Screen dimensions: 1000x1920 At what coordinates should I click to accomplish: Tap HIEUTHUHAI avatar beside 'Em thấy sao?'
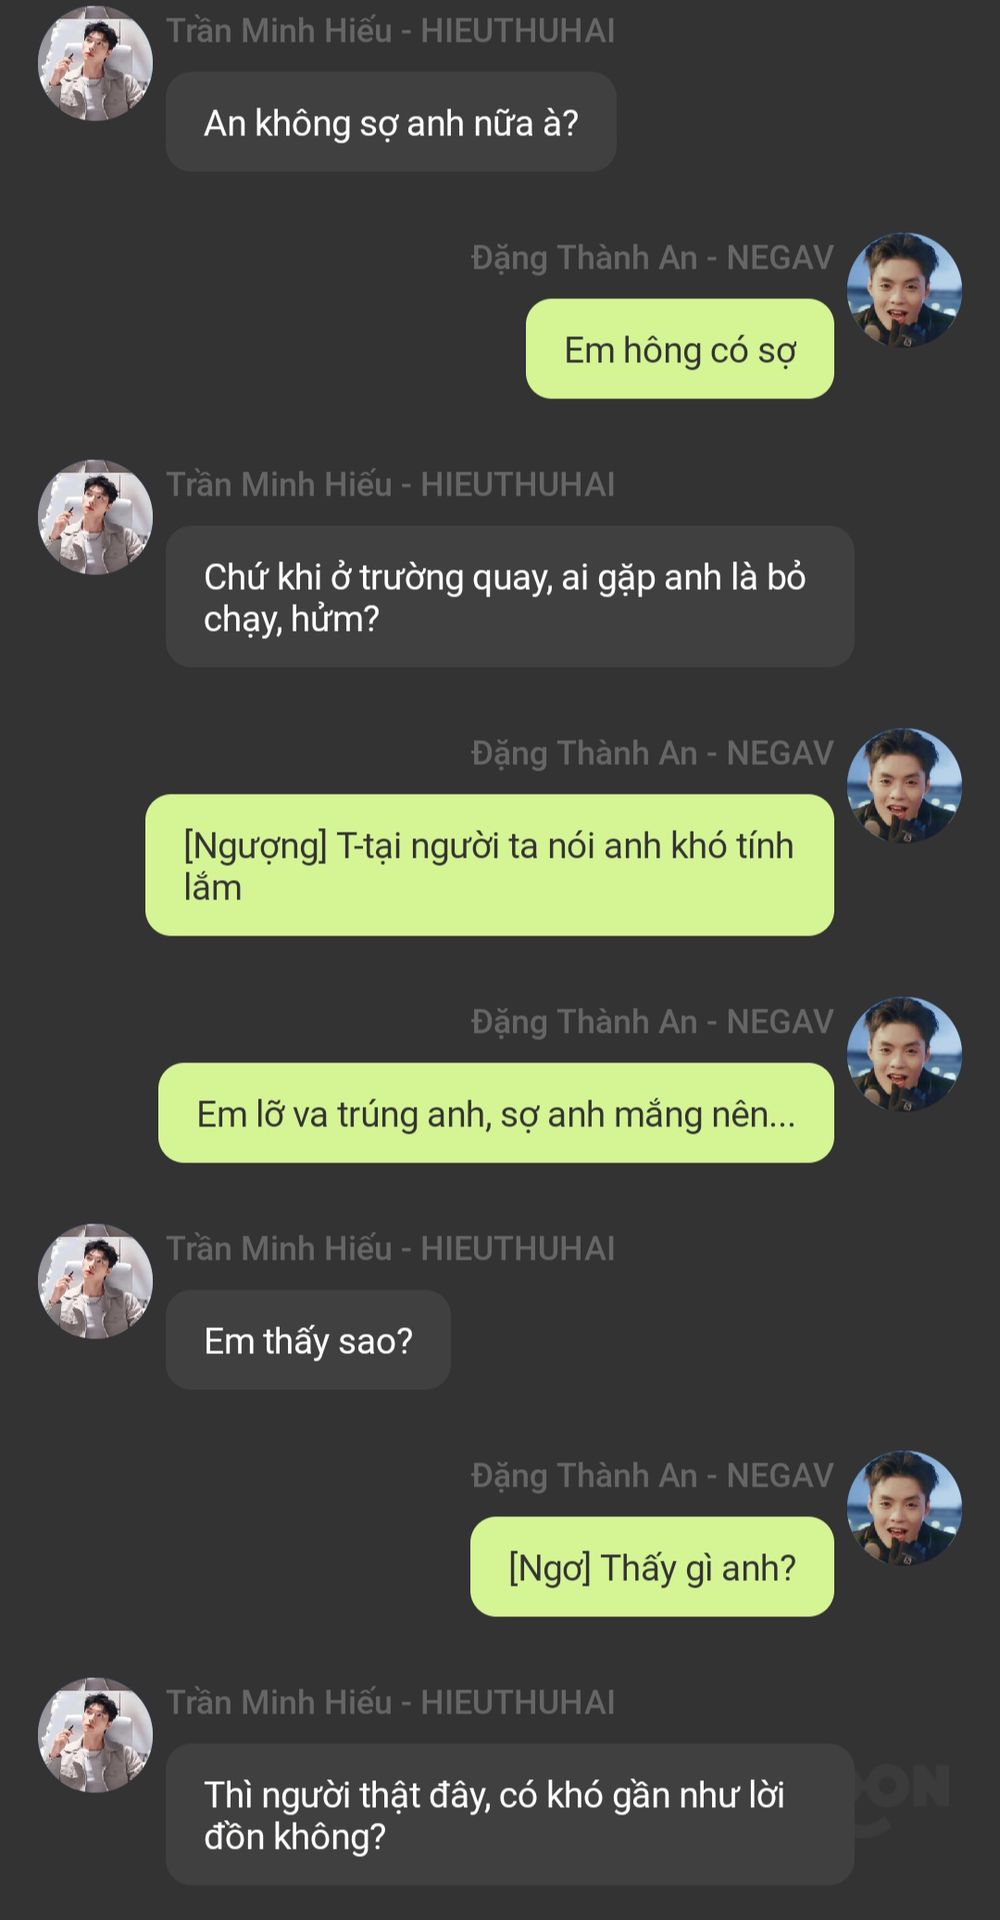click(95, 1281)
